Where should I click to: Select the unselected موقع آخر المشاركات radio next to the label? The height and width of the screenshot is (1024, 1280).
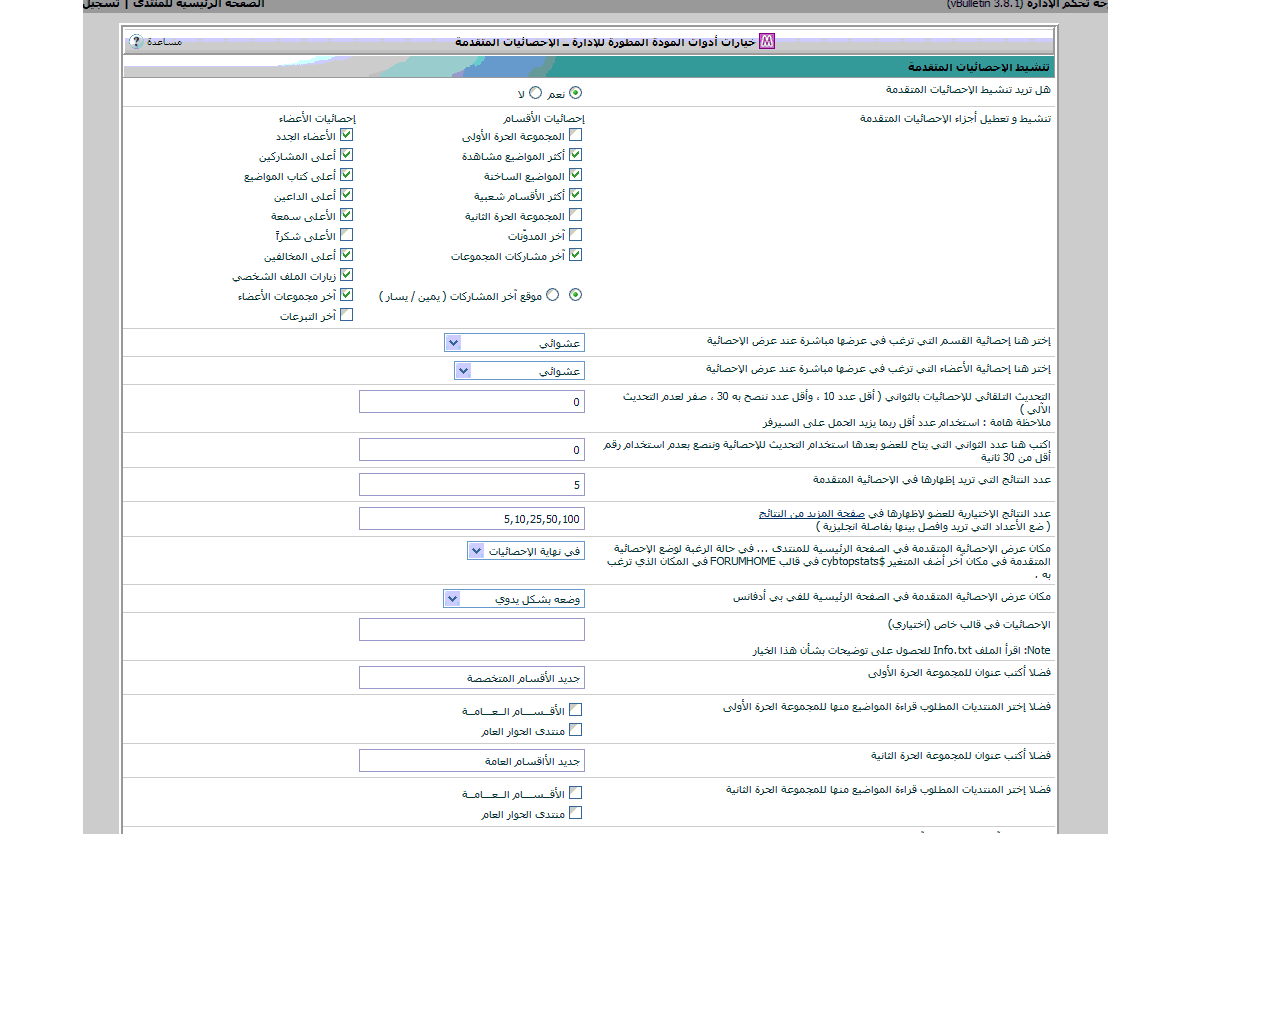(x=552, y=295)
